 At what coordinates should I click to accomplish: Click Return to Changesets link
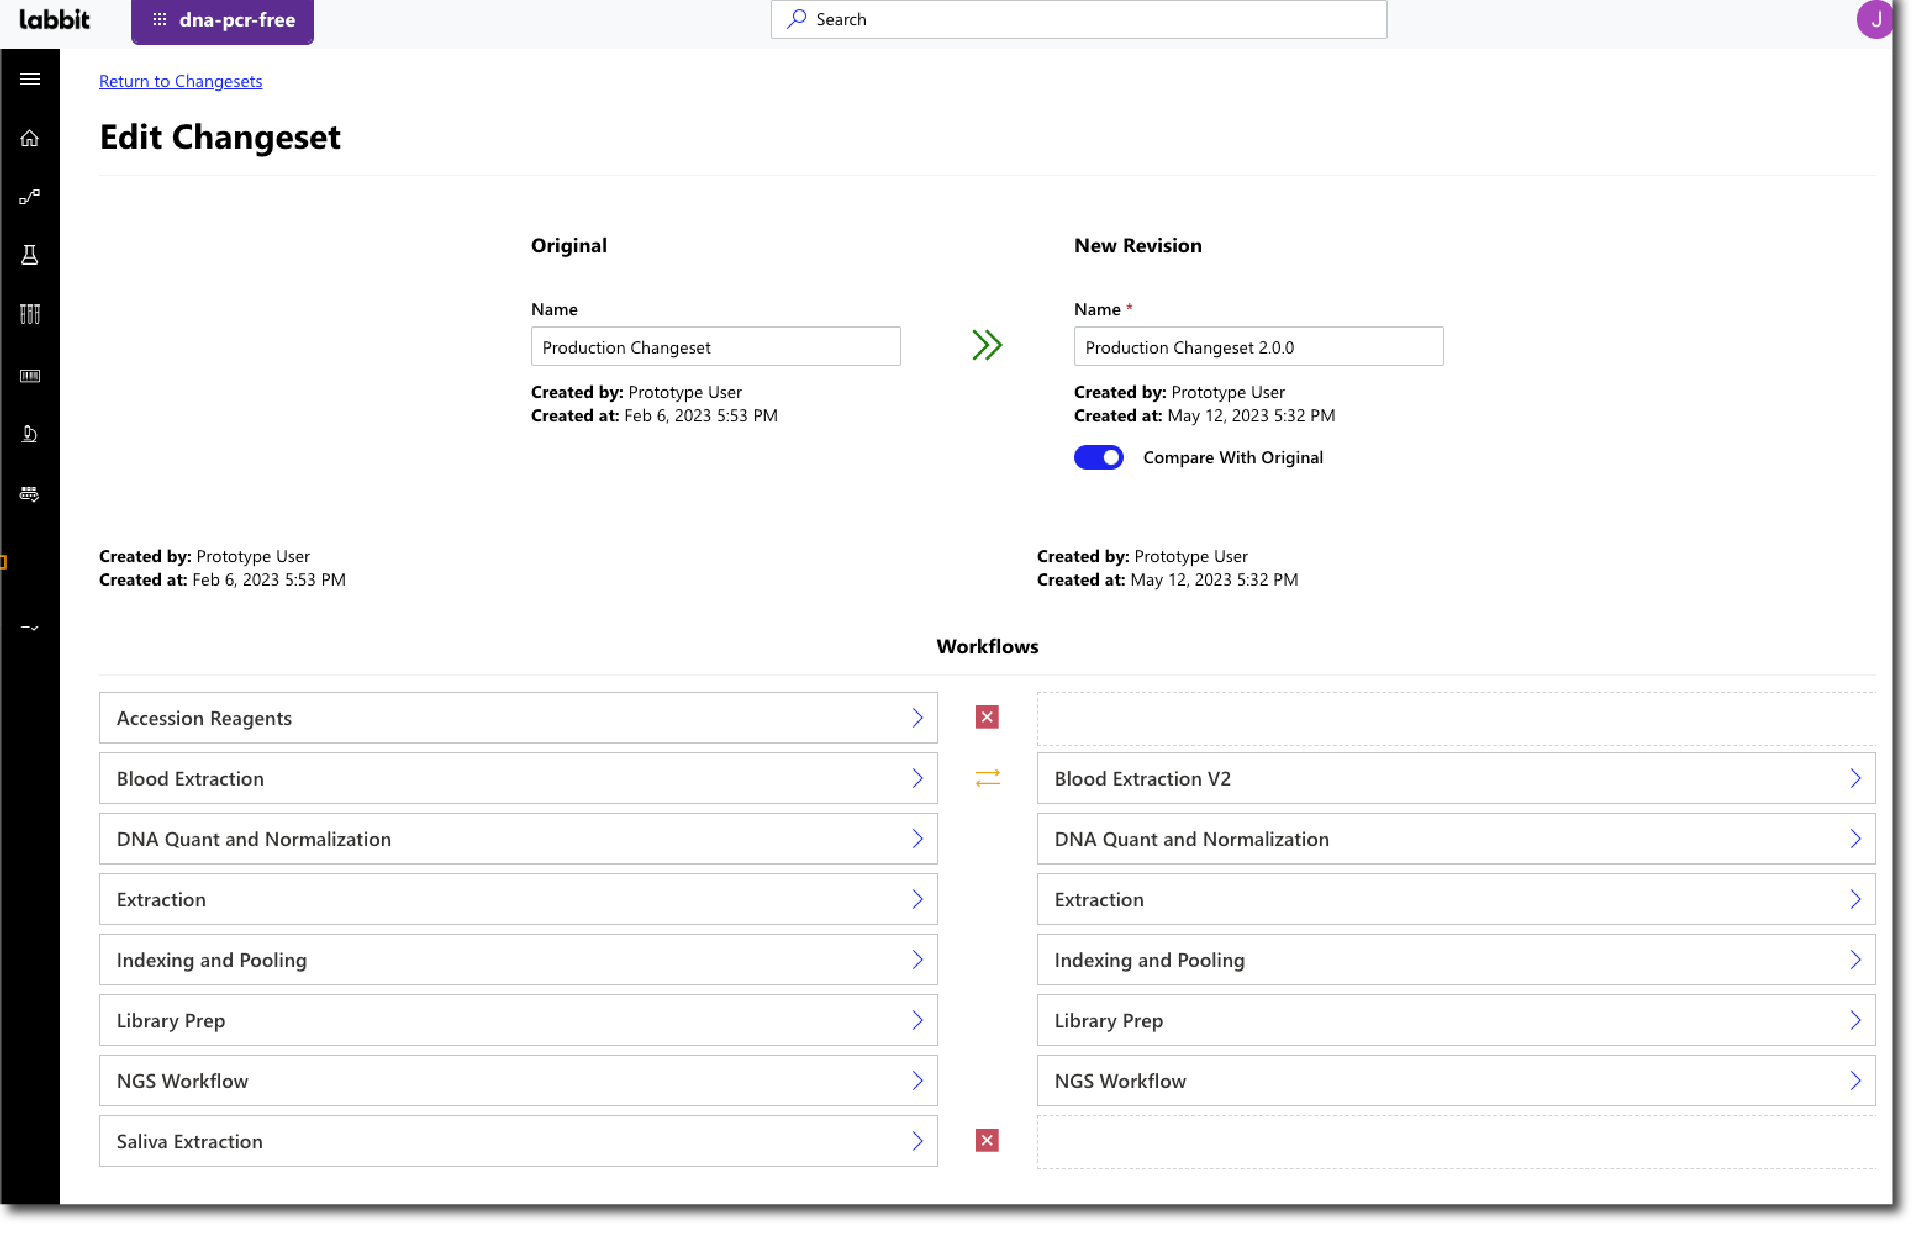click(179, 80)
